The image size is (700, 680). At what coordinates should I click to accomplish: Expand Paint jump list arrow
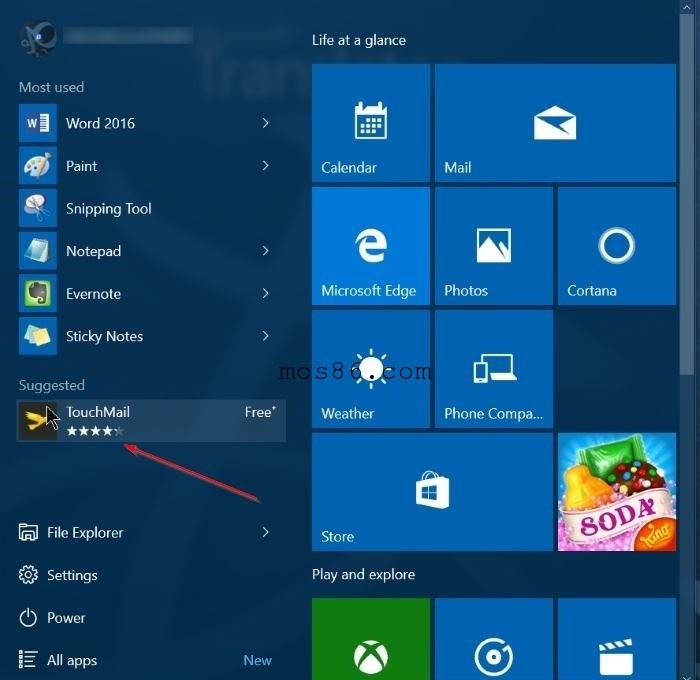click(266, 166)
